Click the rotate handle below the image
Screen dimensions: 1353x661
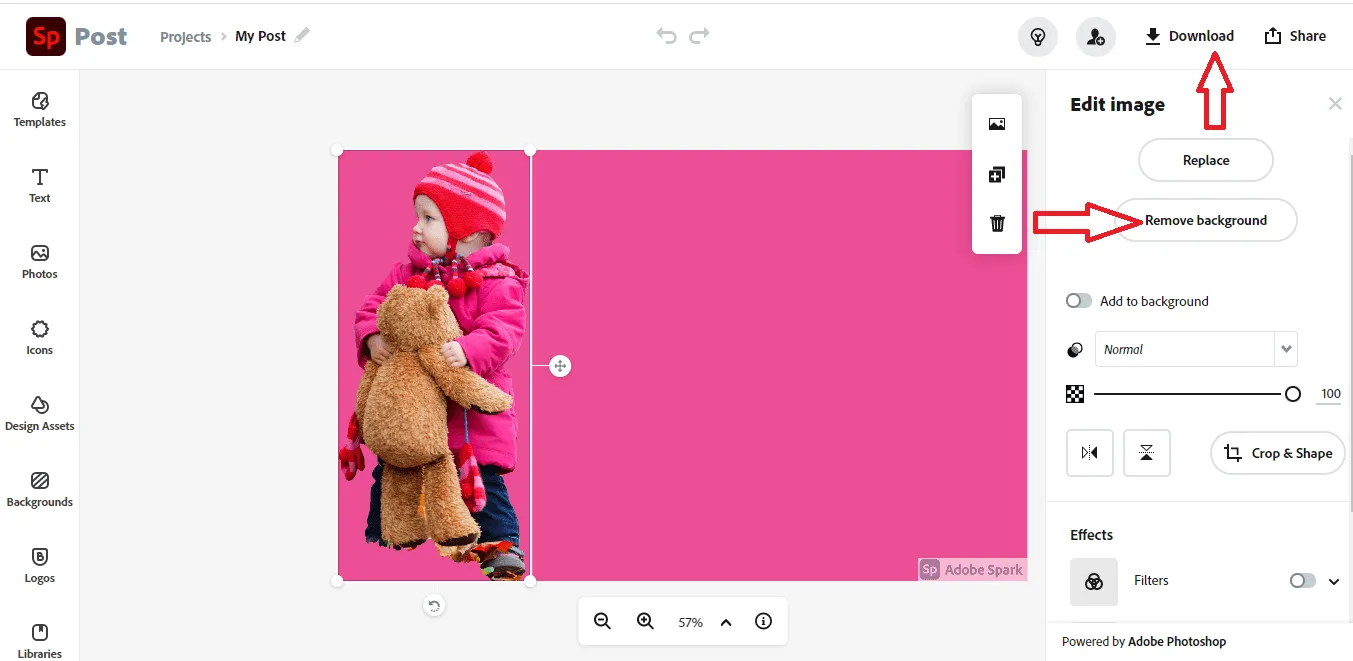click(434, 605)
